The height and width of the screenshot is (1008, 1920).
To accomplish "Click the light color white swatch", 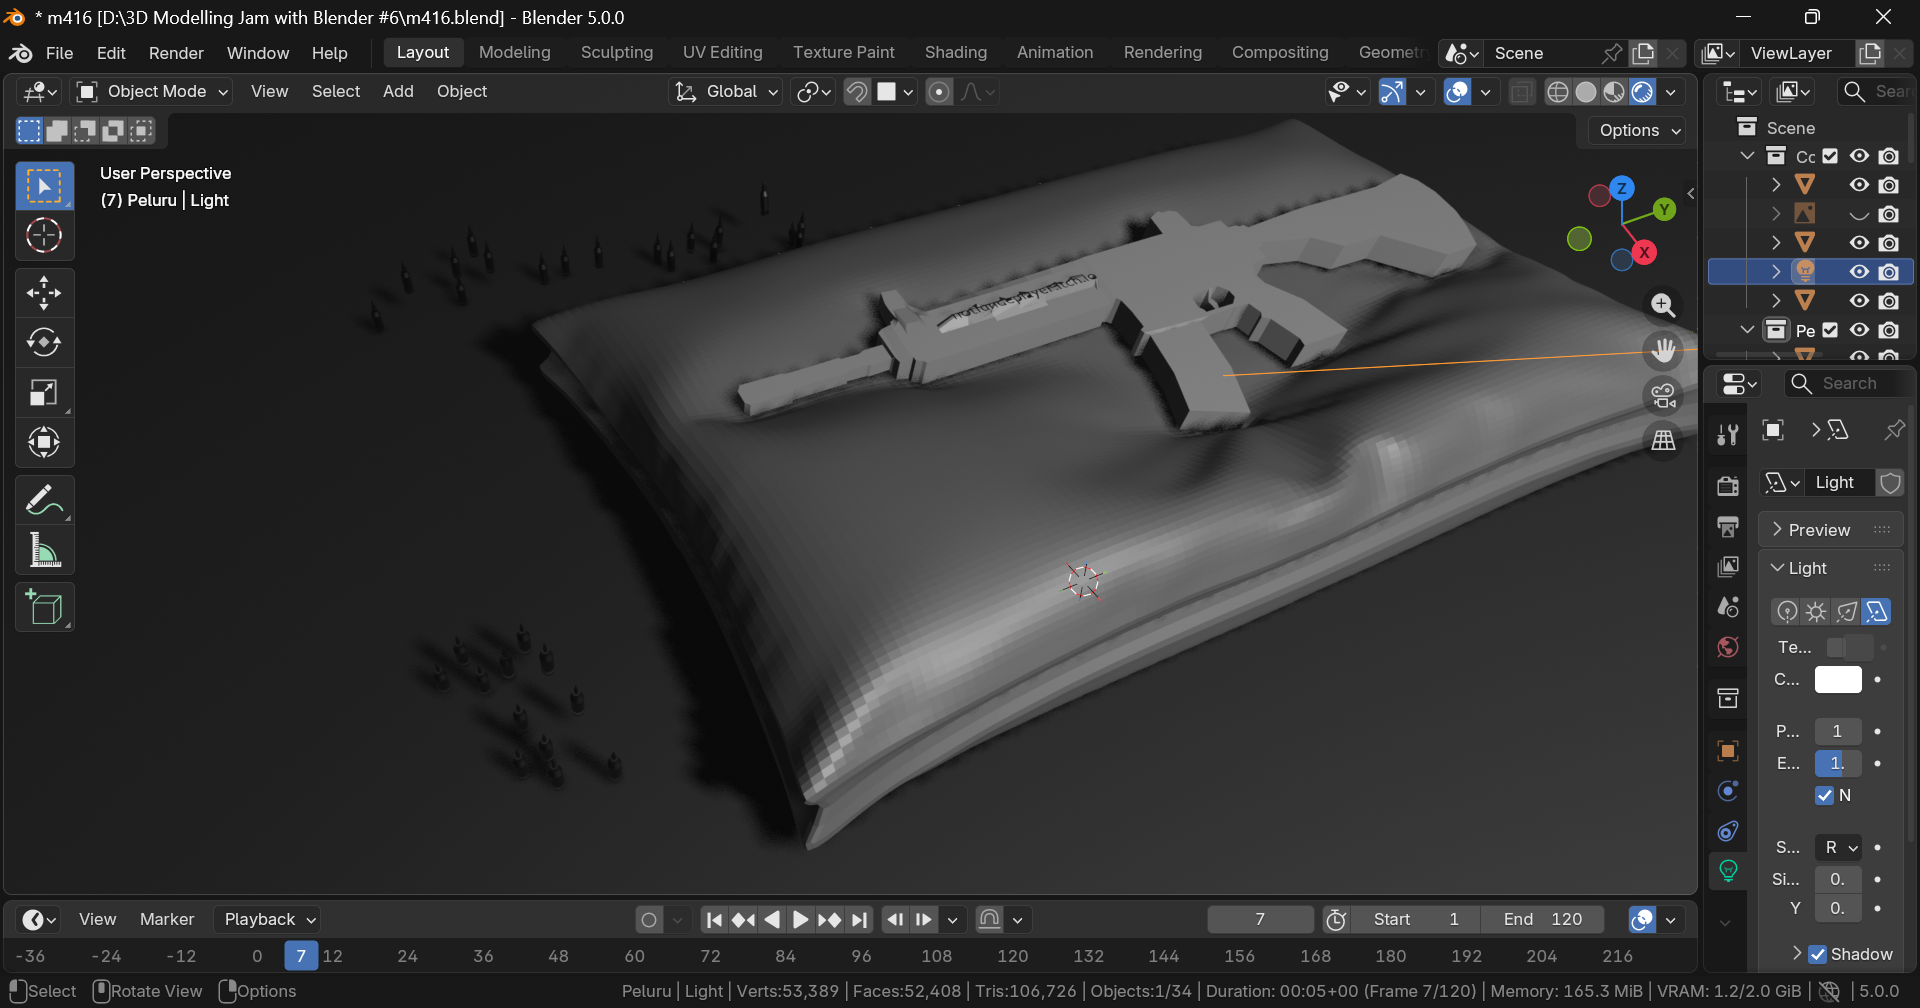I will click(1838, 680).
